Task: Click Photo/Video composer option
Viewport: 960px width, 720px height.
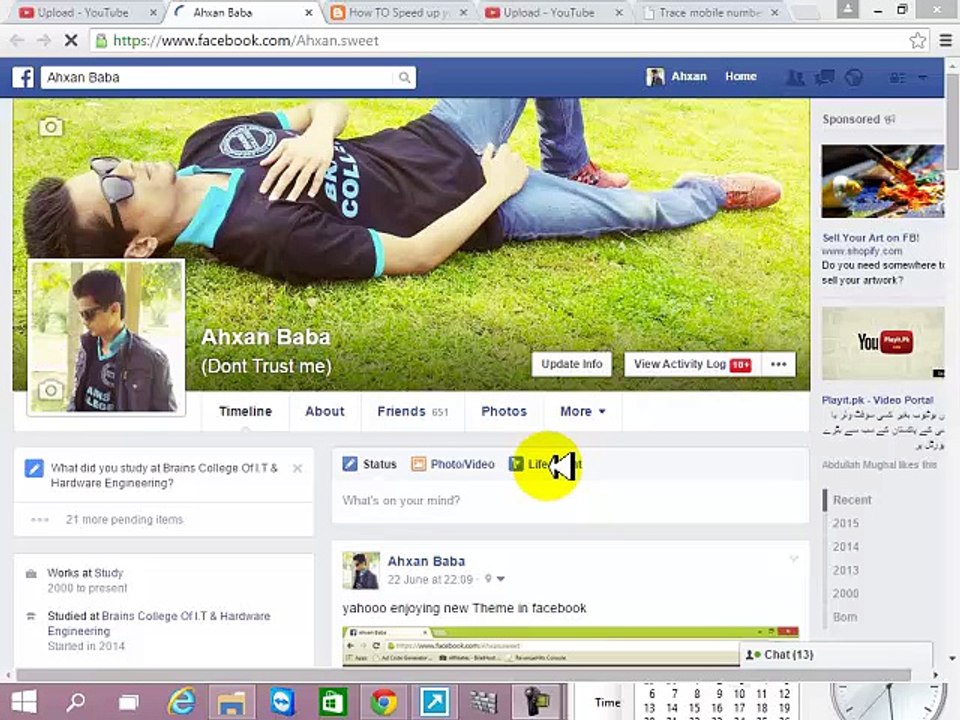Action: point(453,464)
